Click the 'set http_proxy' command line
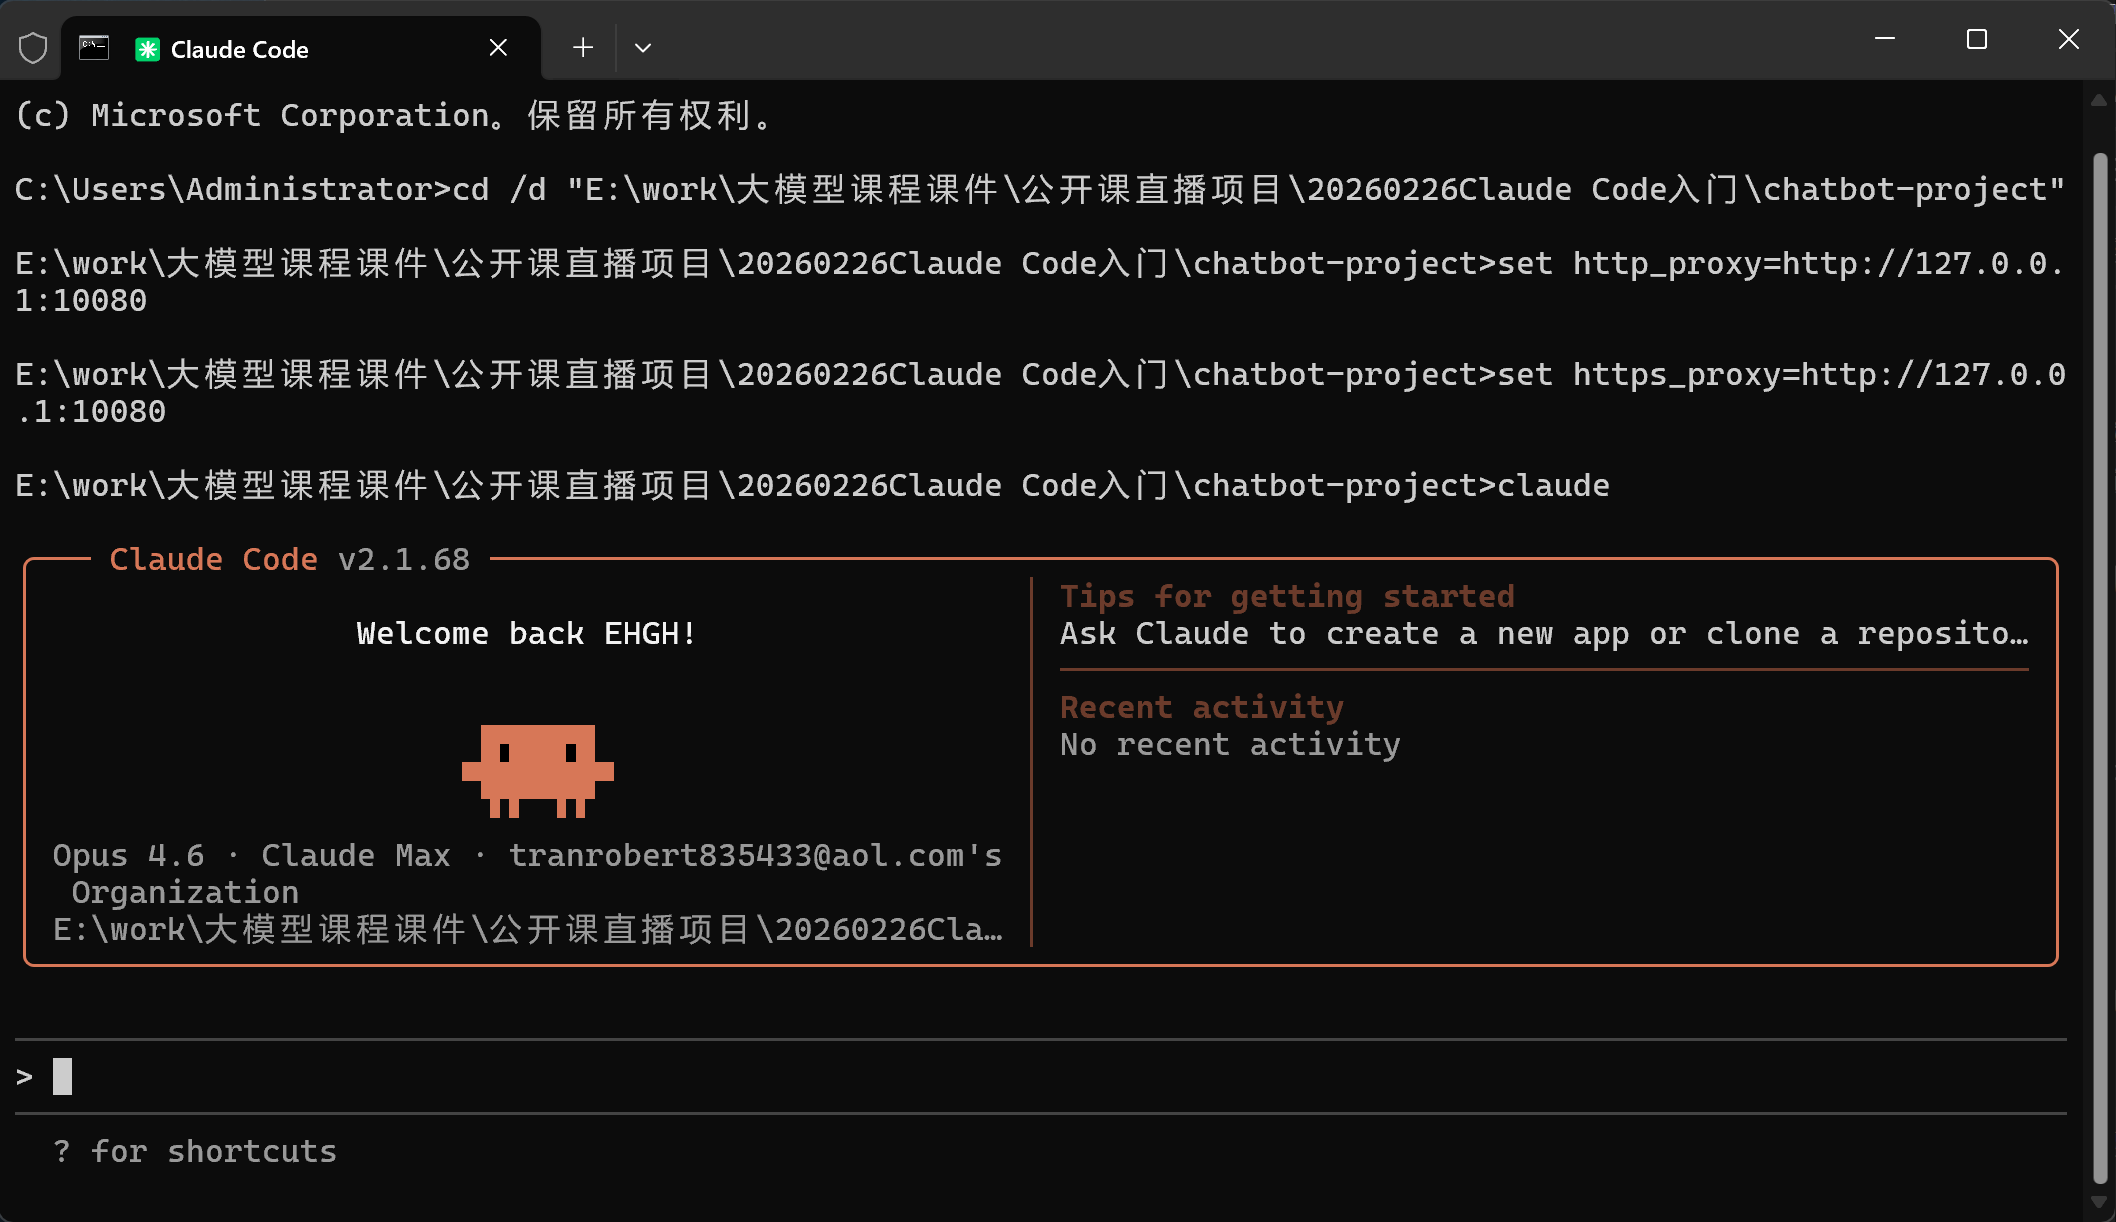2116x1222 pixels. click(1040, 282)
